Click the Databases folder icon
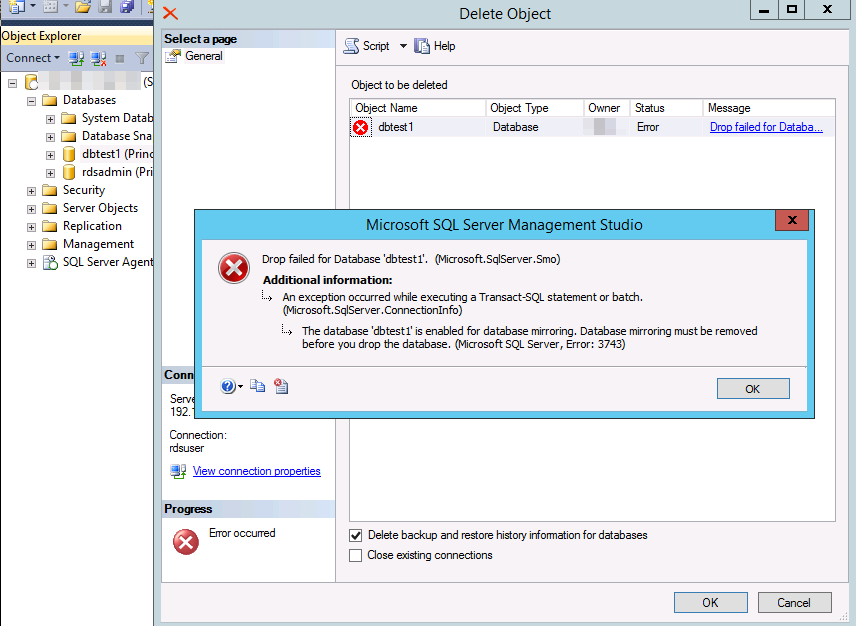 coord(50,100)
